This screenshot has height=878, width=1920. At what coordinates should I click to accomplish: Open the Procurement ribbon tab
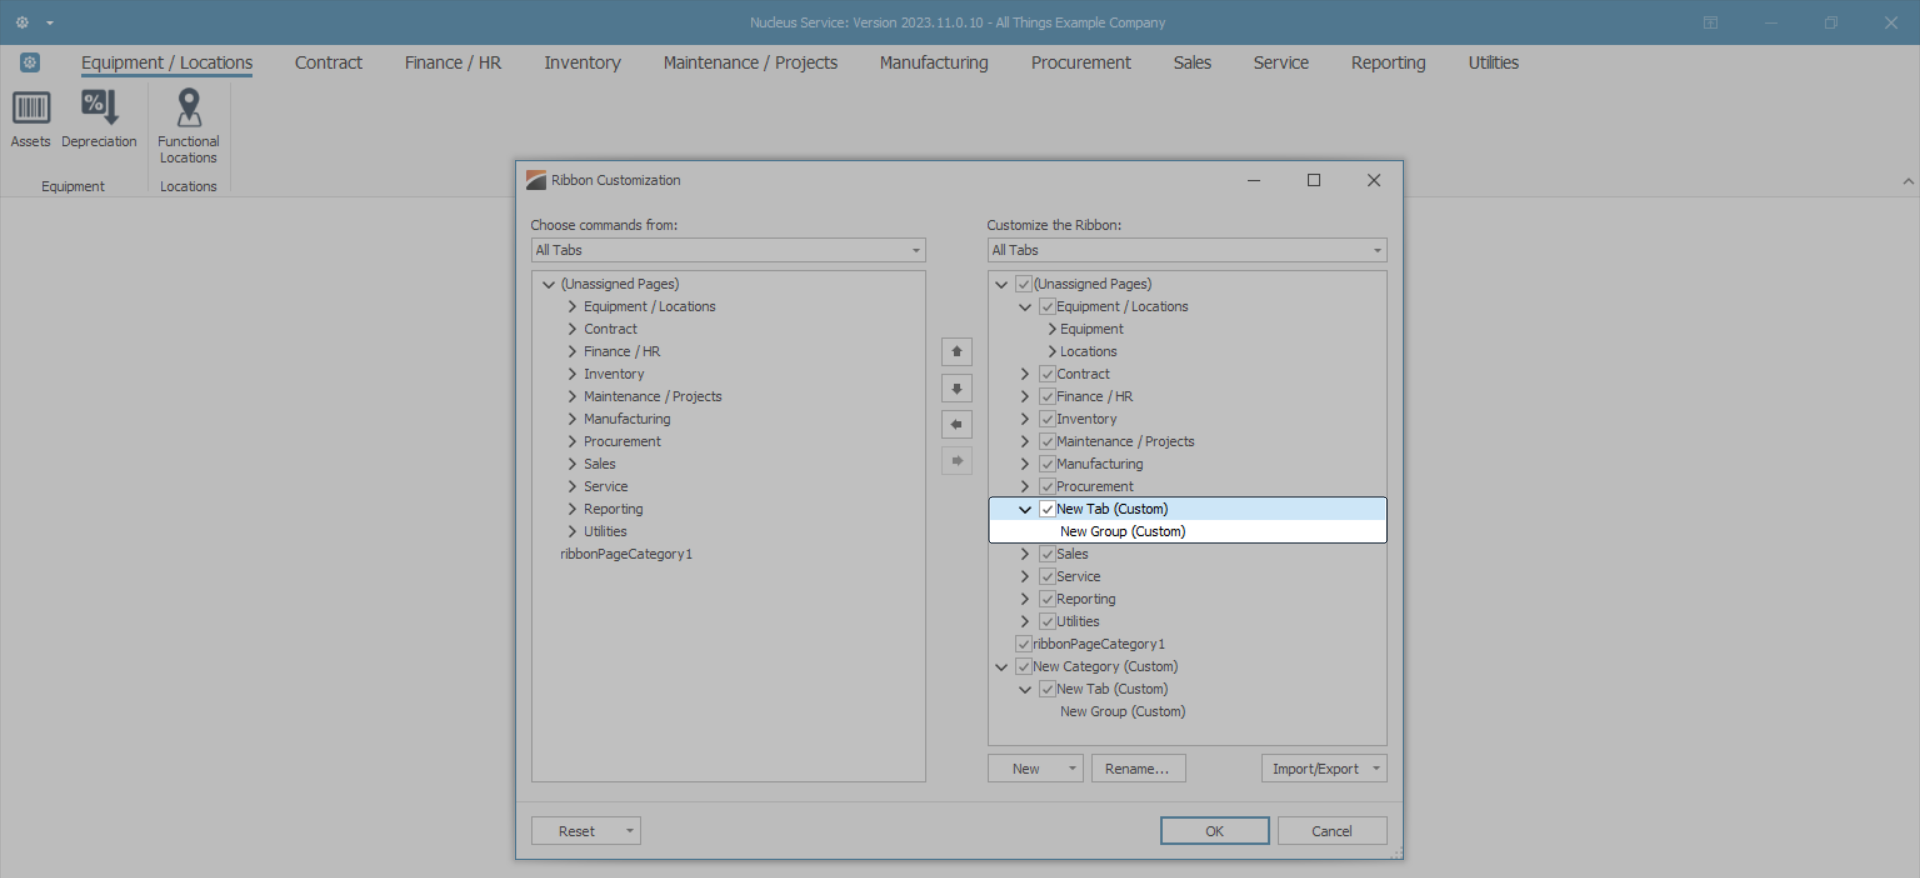pyautogui.click(x=1081, y=63)
